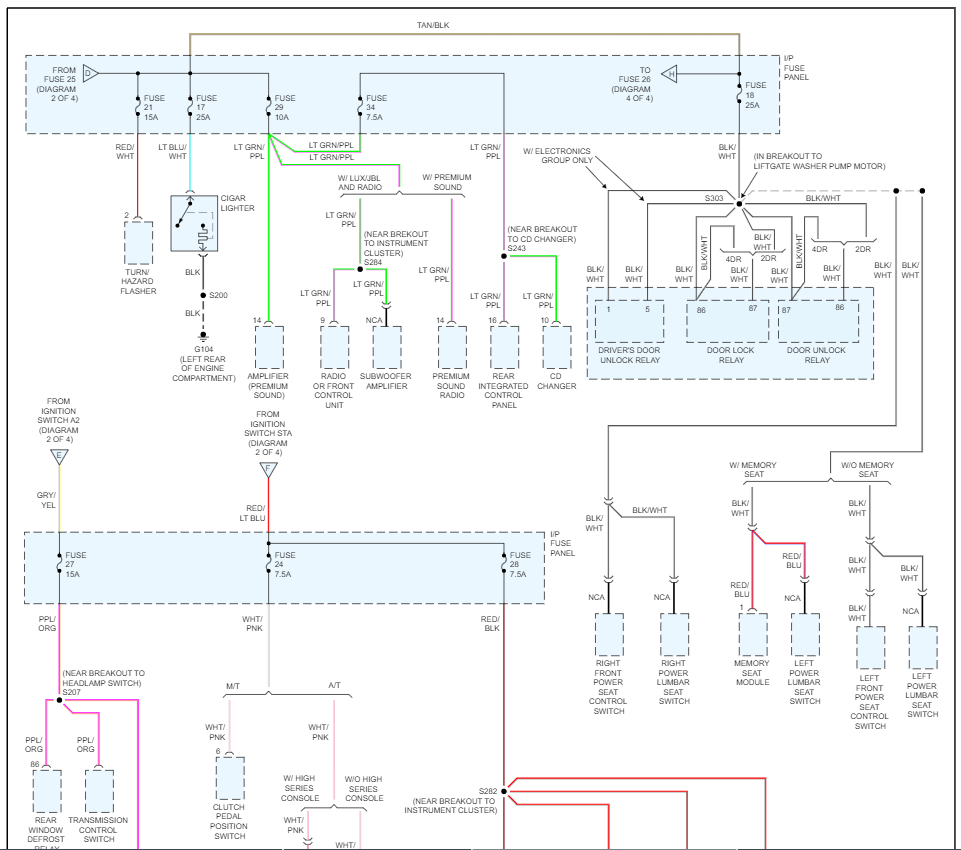Click the Driver's Door Unlock Relay box
Screen dimensions: 961x850
629,321
